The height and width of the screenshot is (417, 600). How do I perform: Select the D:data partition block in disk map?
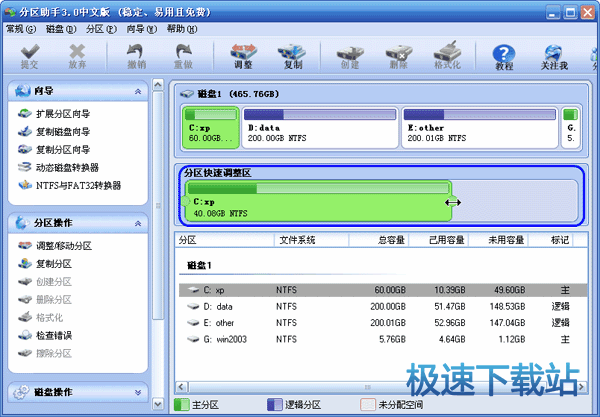(320, 127)
